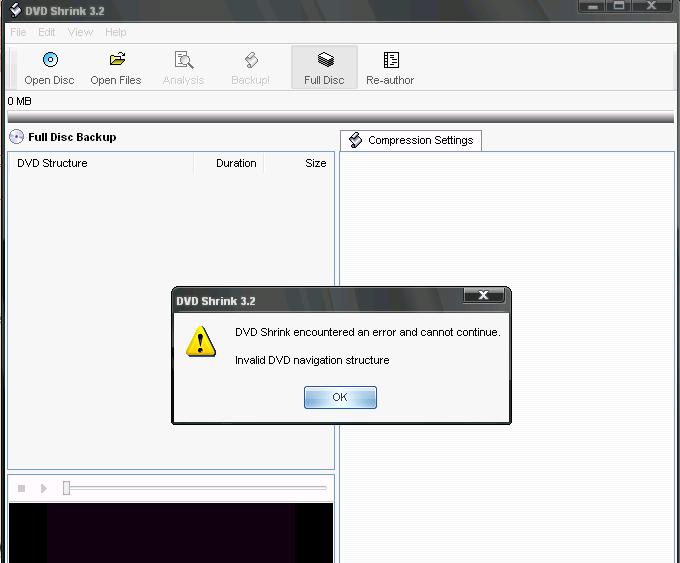Click the stop button in preview player

pos(21,488)
